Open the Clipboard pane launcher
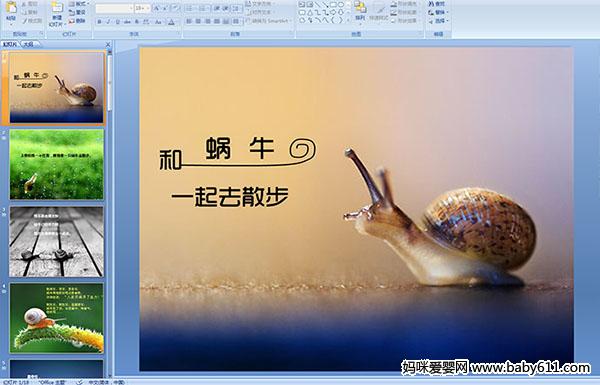The height and width of the screenshot is (385, 600). pyautogui.click(x=41, y=34)
